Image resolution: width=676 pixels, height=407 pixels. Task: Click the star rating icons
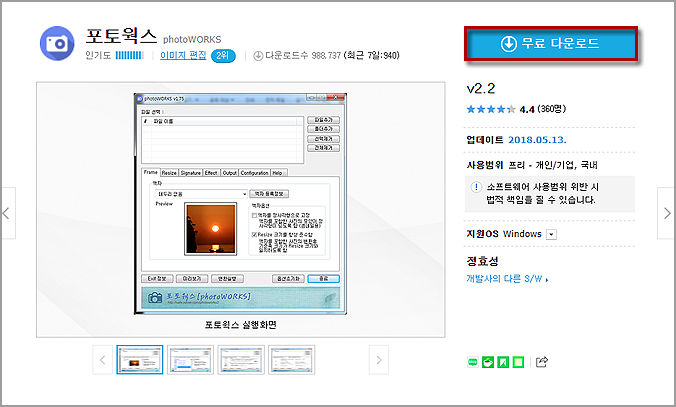coord(491,109)
